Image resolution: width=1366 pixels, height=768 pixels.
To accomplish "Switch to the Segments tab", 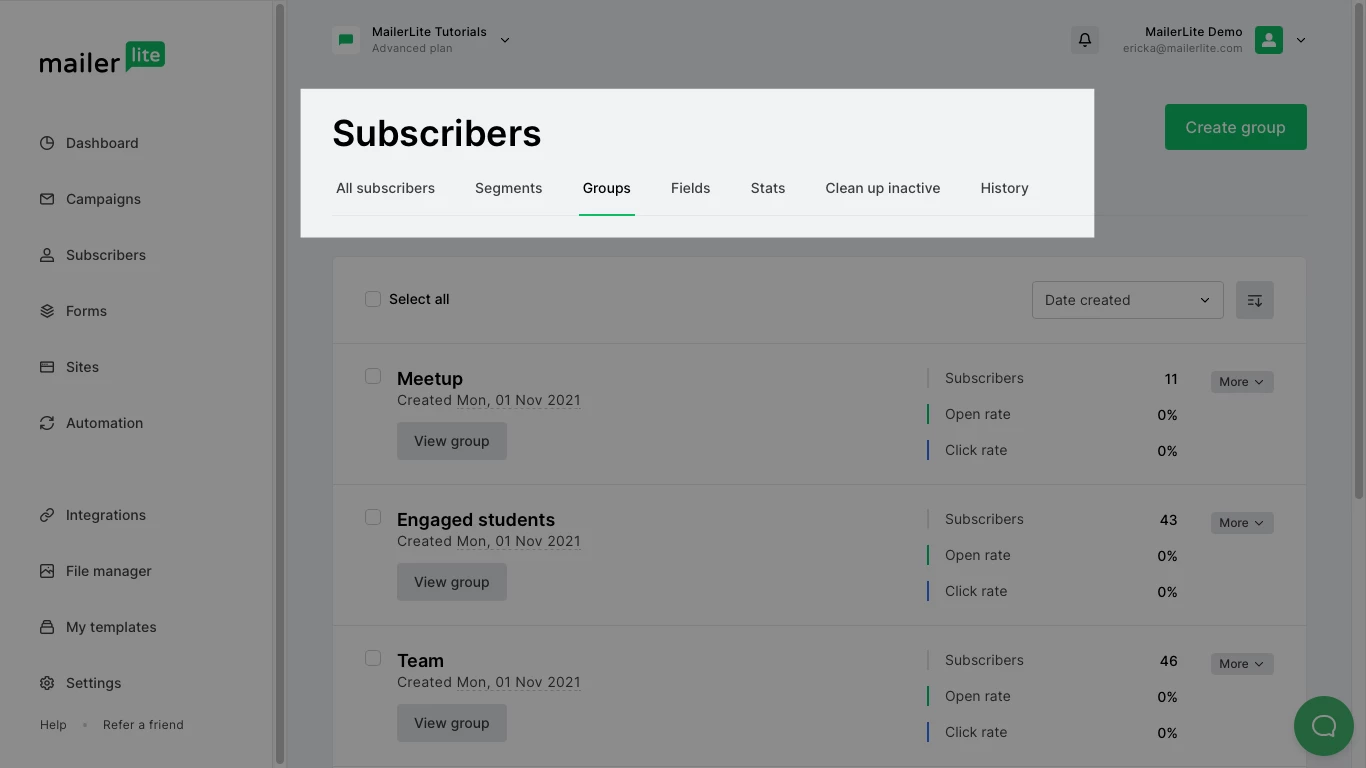I will pos(508,188).
